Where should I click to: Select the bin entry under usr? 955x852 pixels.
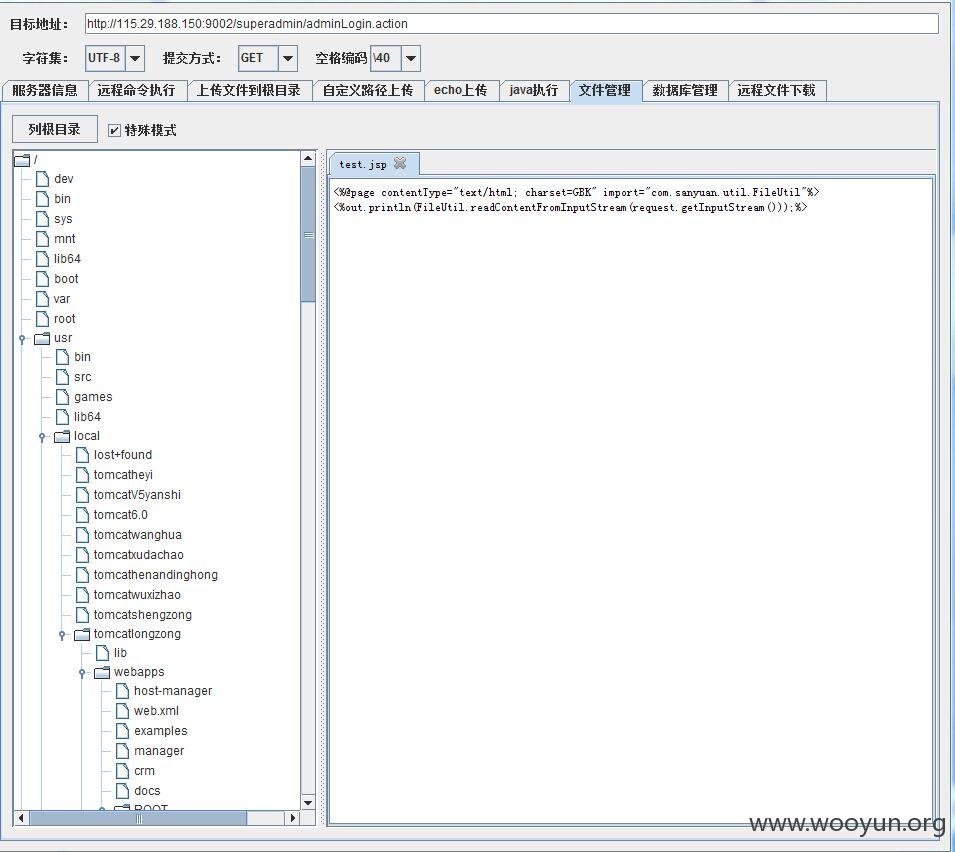point(82,357)
